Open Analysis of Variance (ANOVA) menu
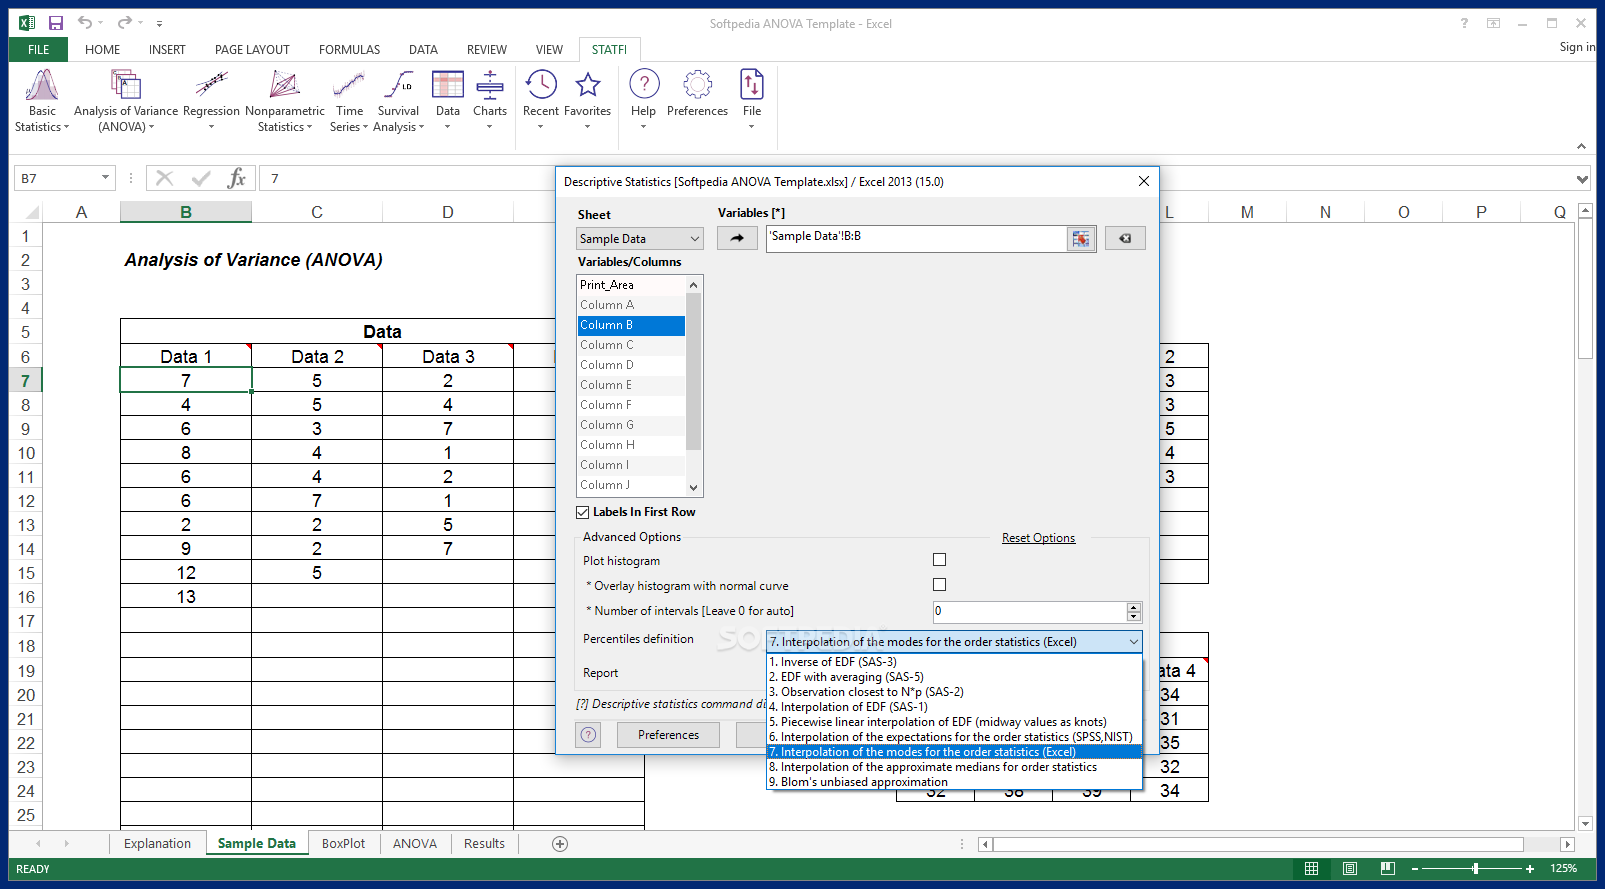This screenshot has height=889, width=1605. (126, 100)
